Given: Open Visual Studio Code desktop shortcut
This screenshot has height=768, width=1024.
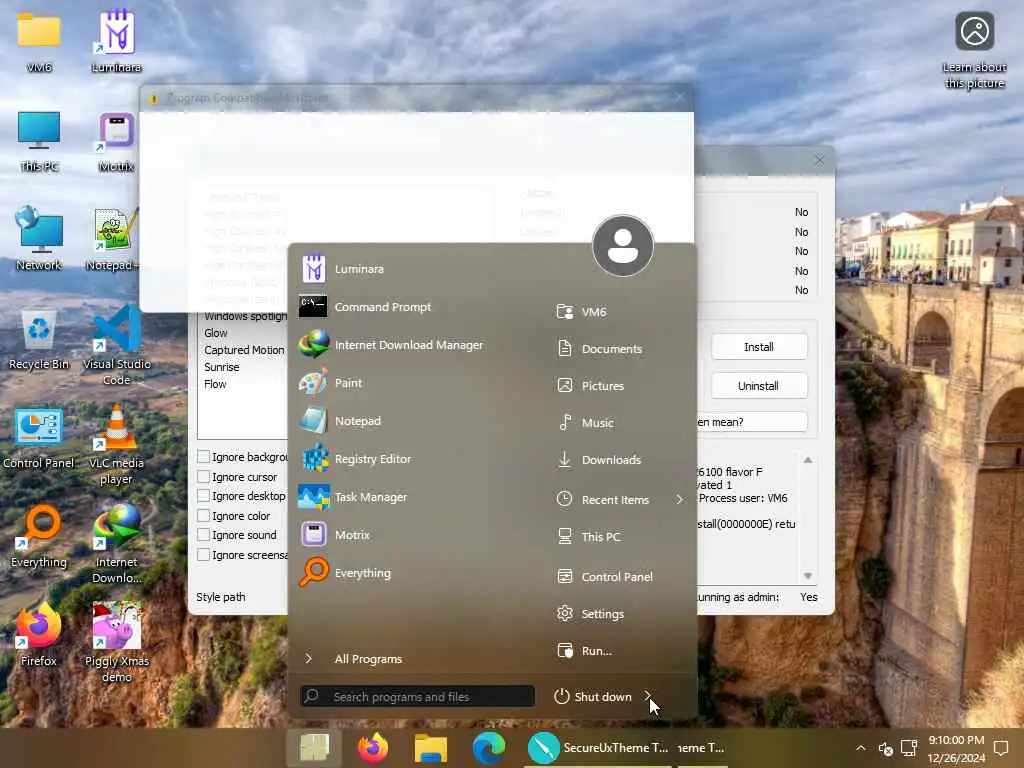Looking at the screenshot, I should (117, 345).
